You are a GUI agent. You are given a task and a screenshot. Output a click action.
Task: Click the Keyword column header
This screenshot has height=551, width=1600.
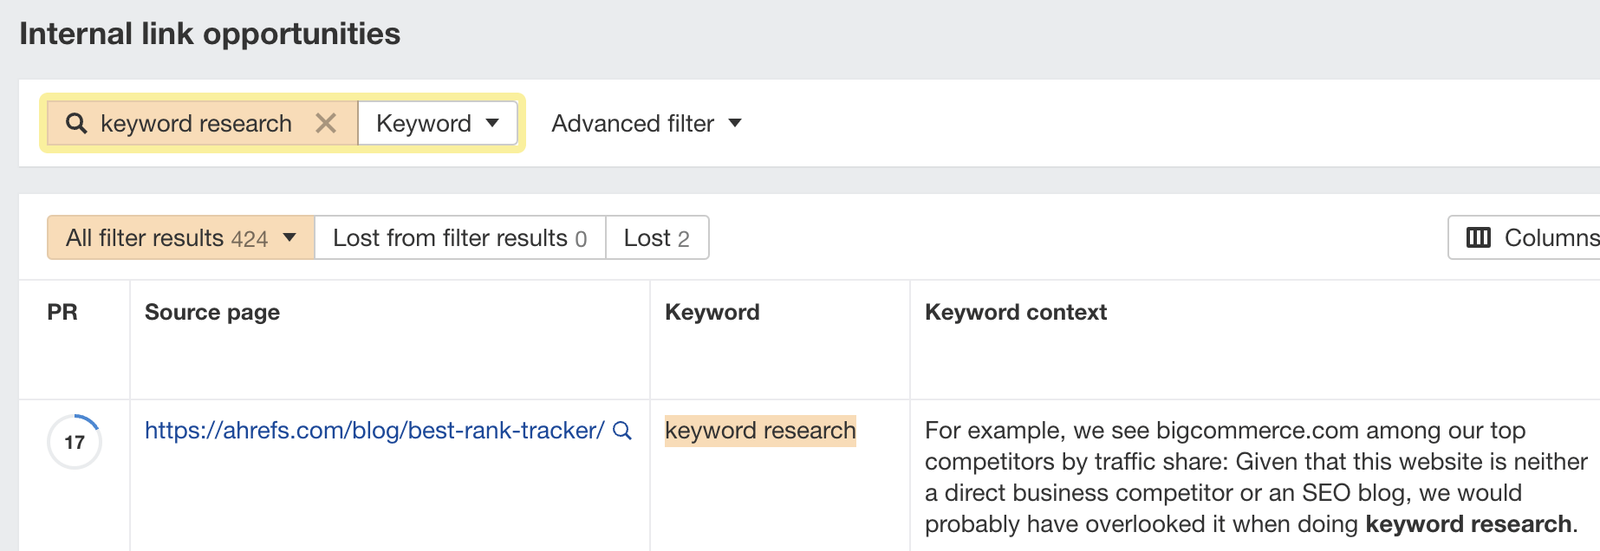click(712, 312)
